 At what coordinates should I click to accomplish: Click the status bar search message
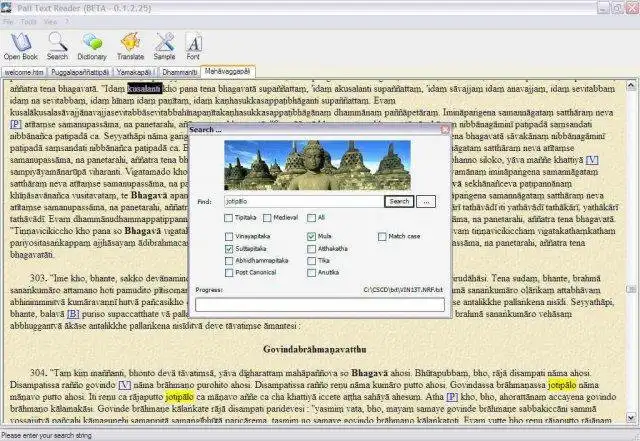click(x=46, y=435)
